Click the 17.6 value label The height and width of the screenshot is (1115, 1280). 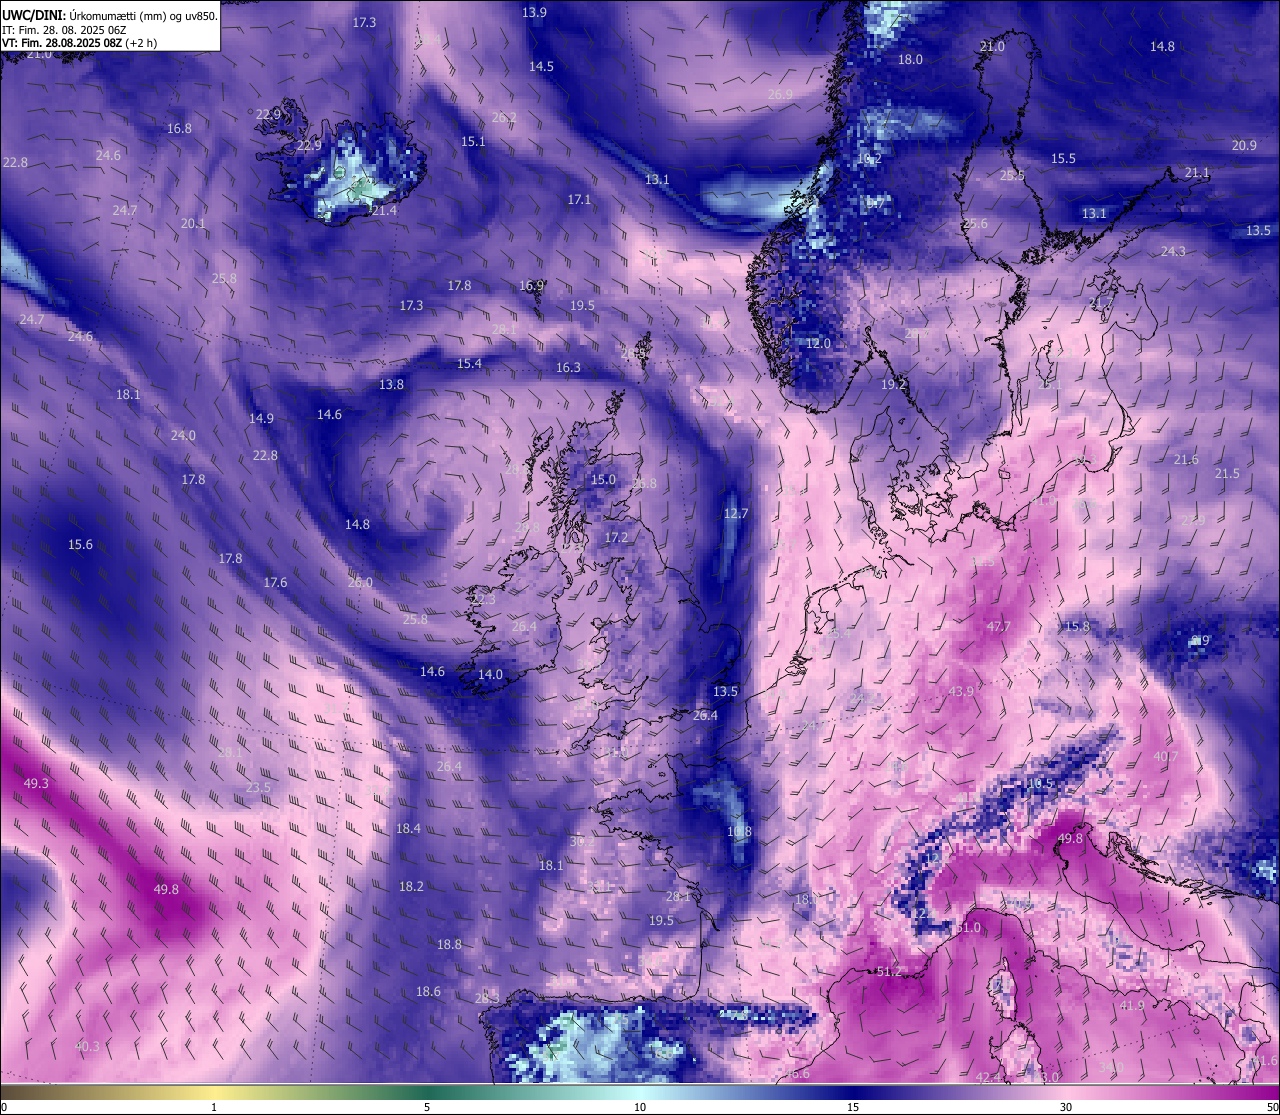click(275, 582)
